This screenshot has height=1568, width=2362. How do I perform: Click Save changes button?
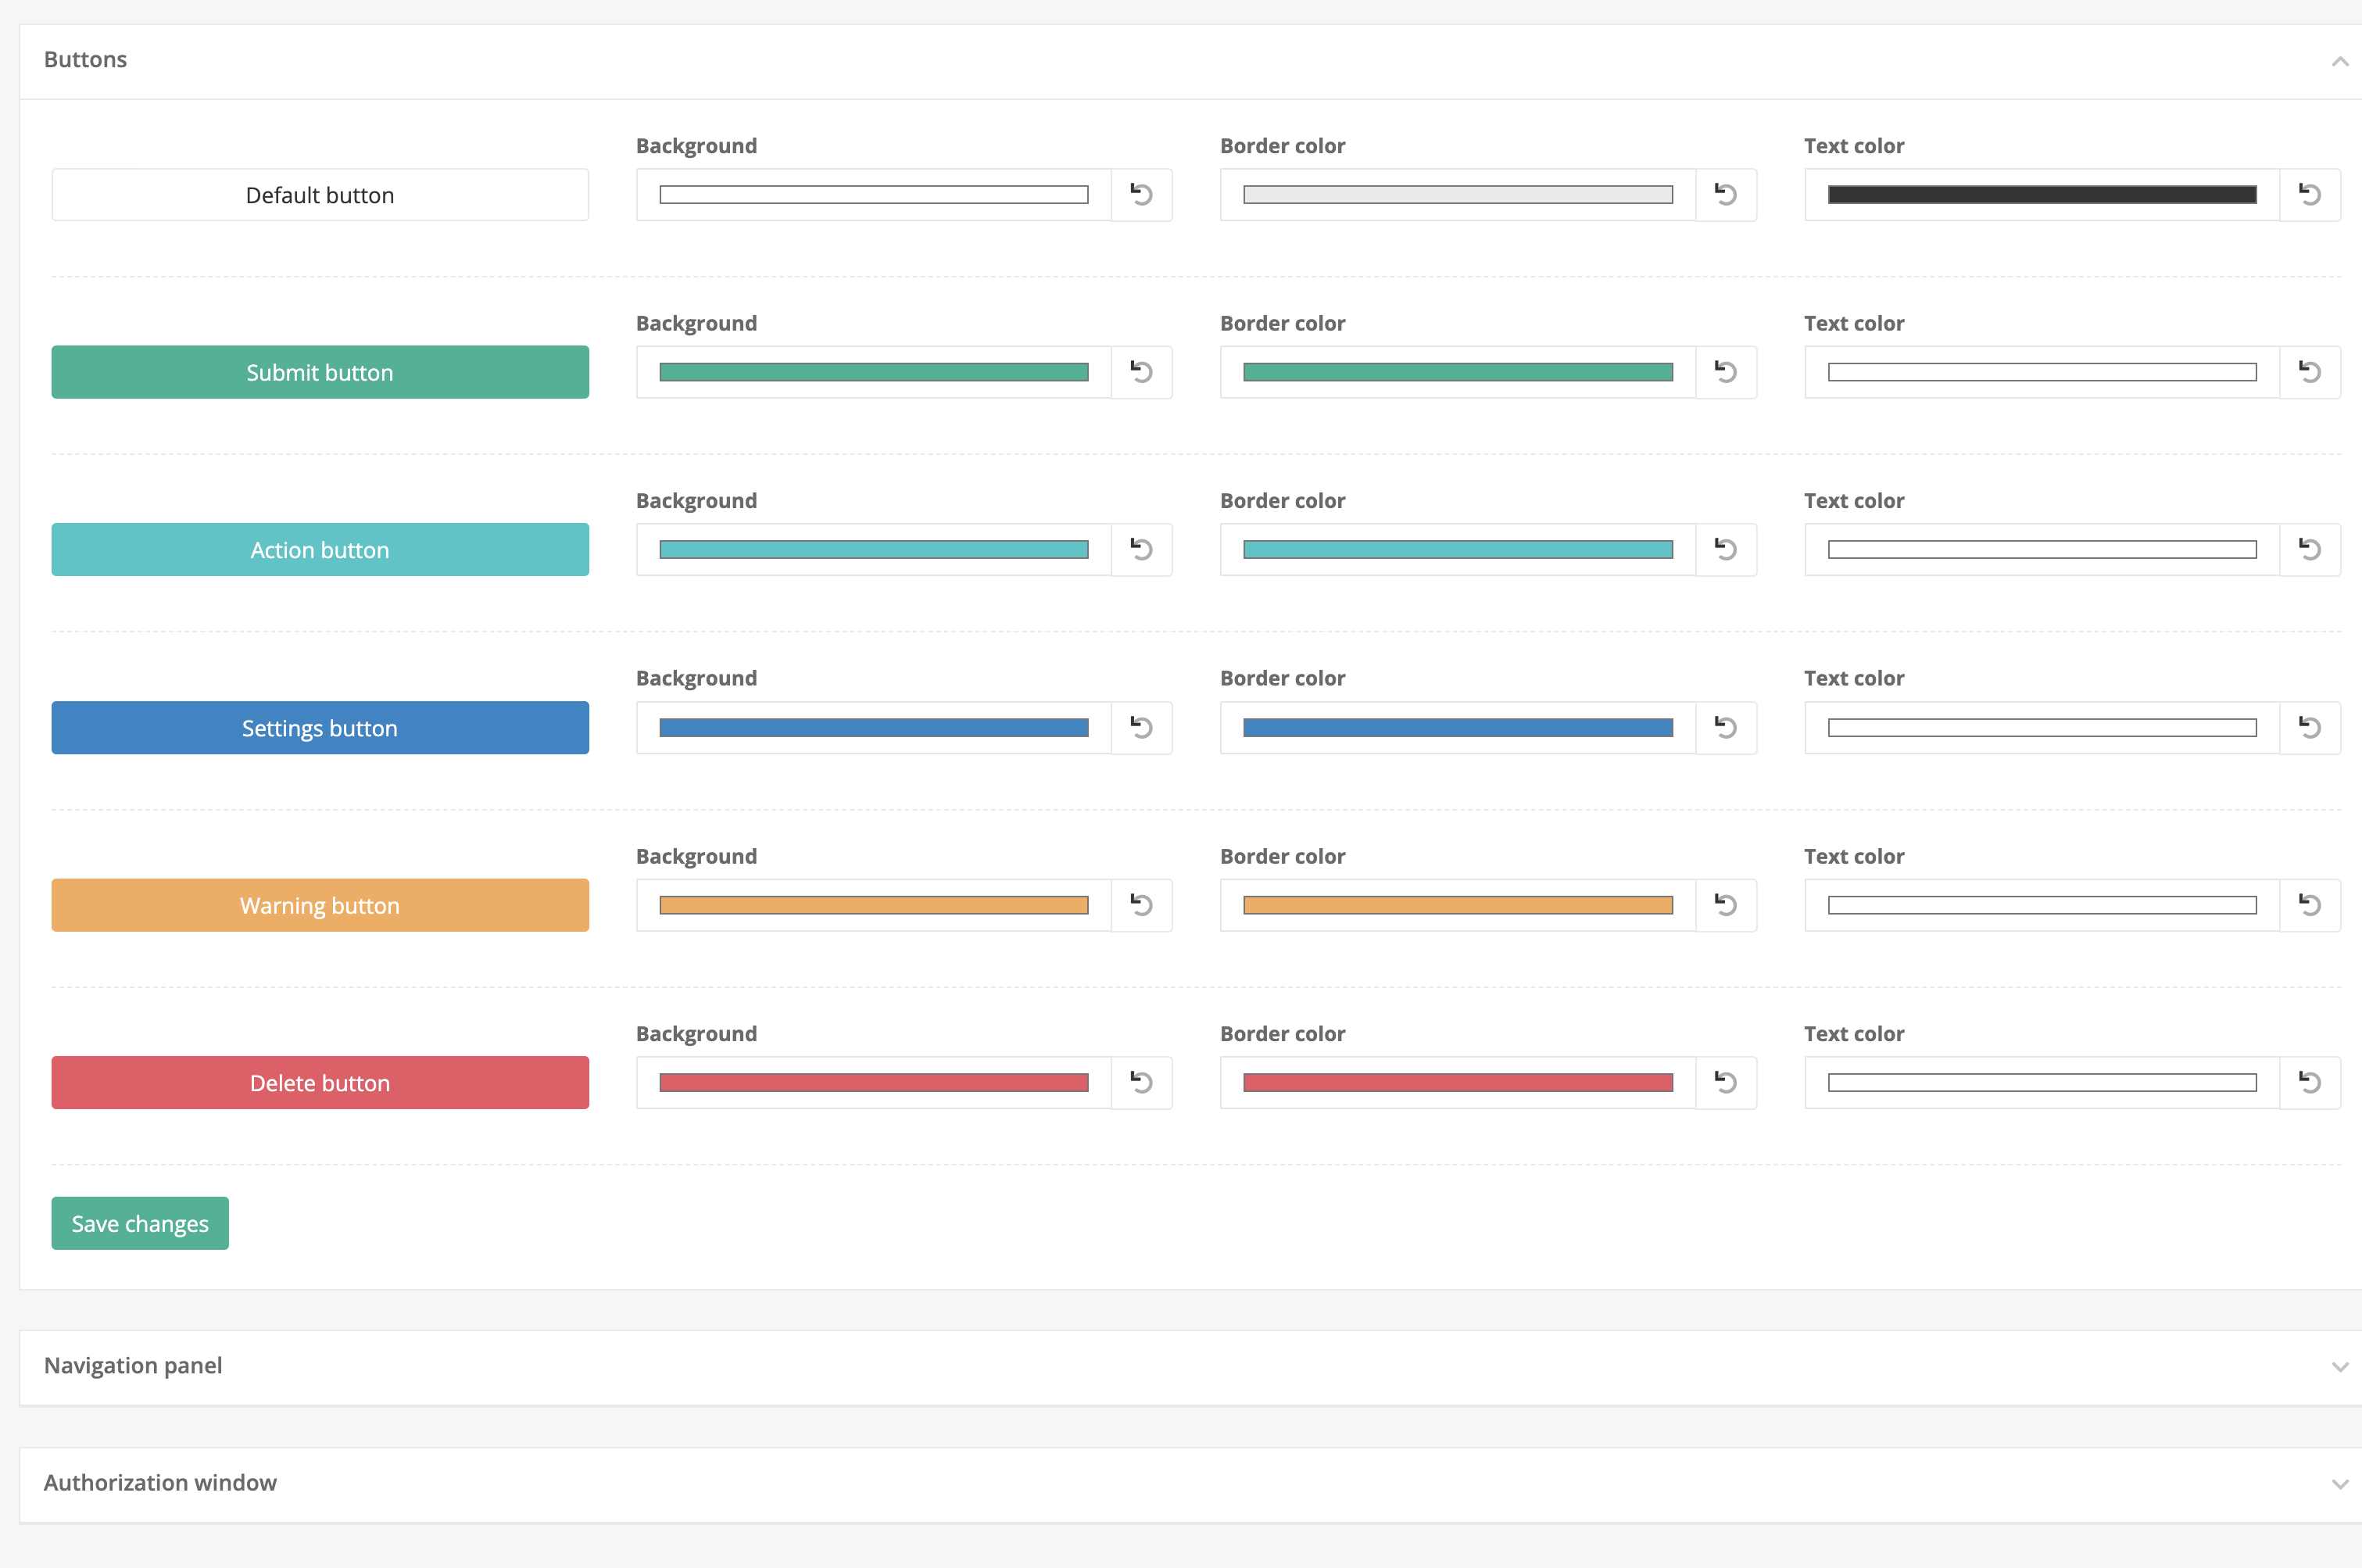click(x=140, y=1223)
